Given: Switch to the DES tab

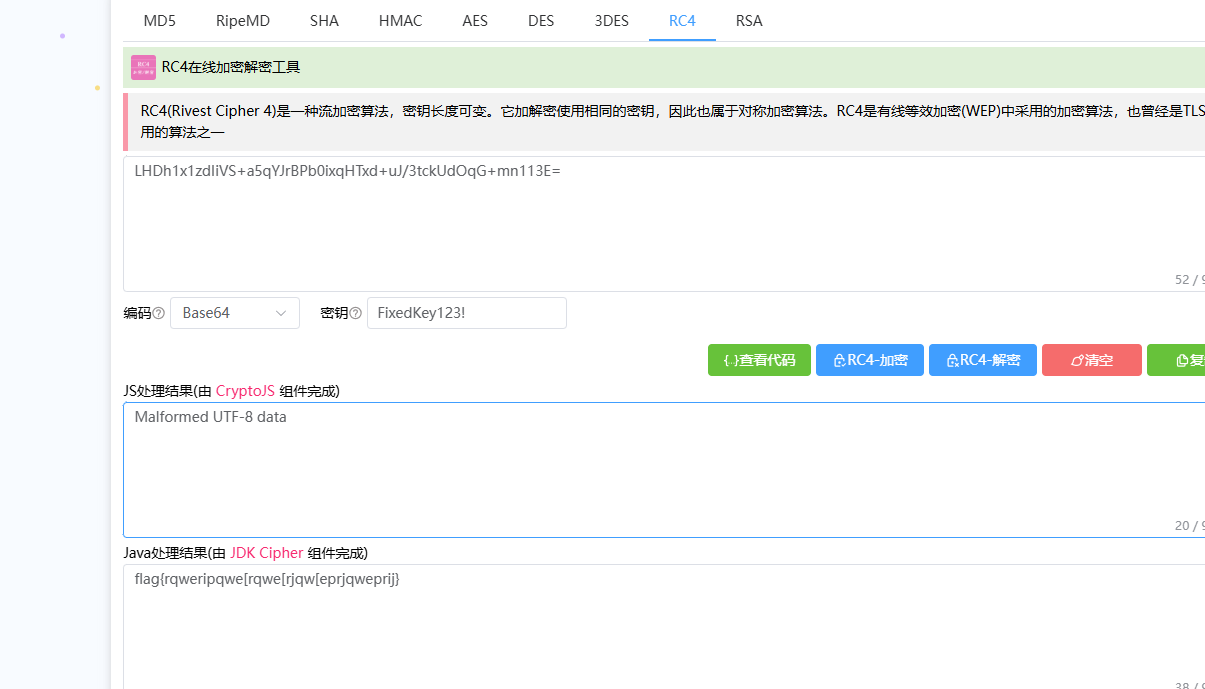Looking at the screenshot, I should [541, 21].
